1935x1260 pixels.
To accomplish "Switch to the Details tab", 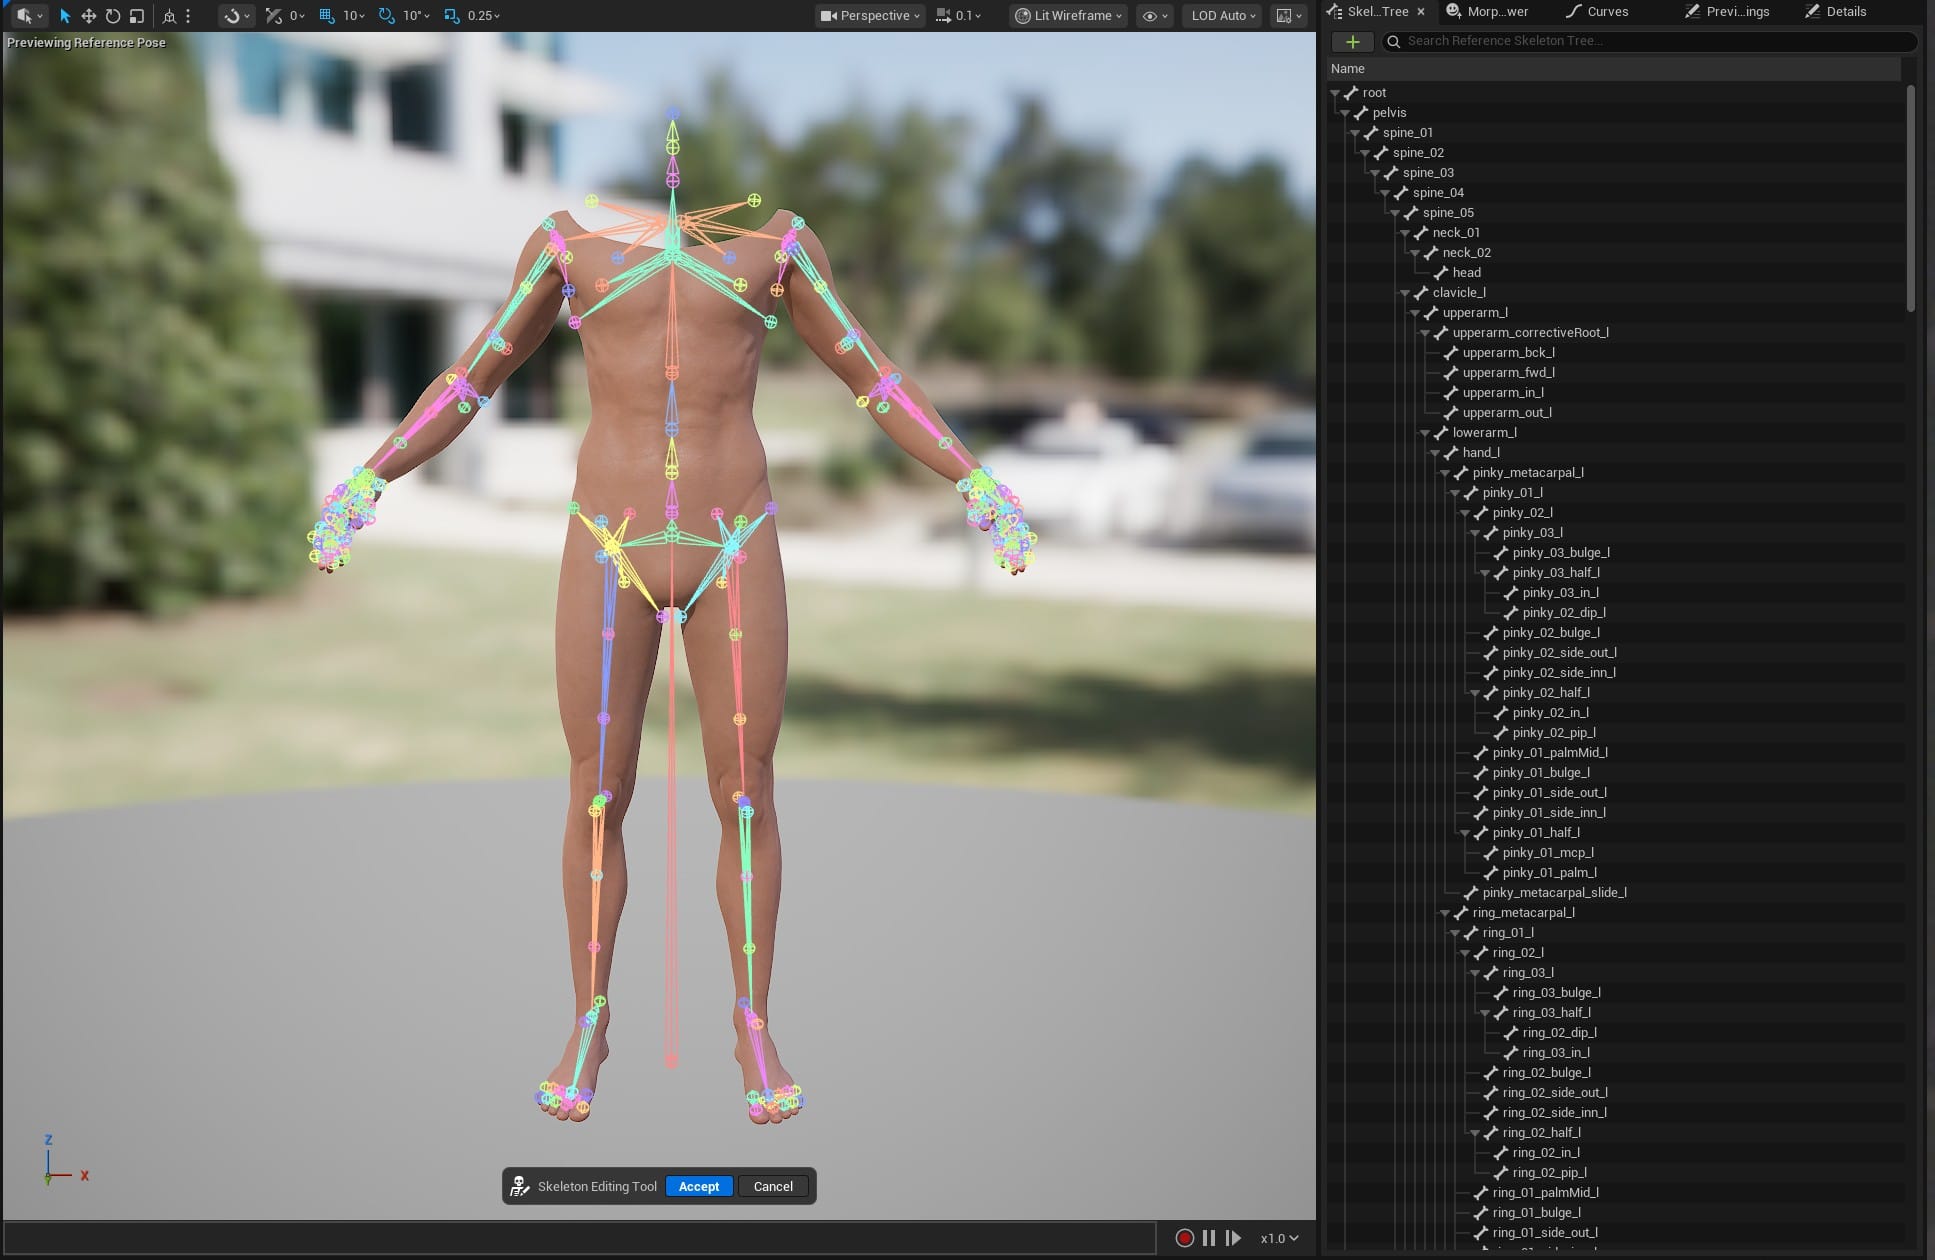I will 1837,12.
